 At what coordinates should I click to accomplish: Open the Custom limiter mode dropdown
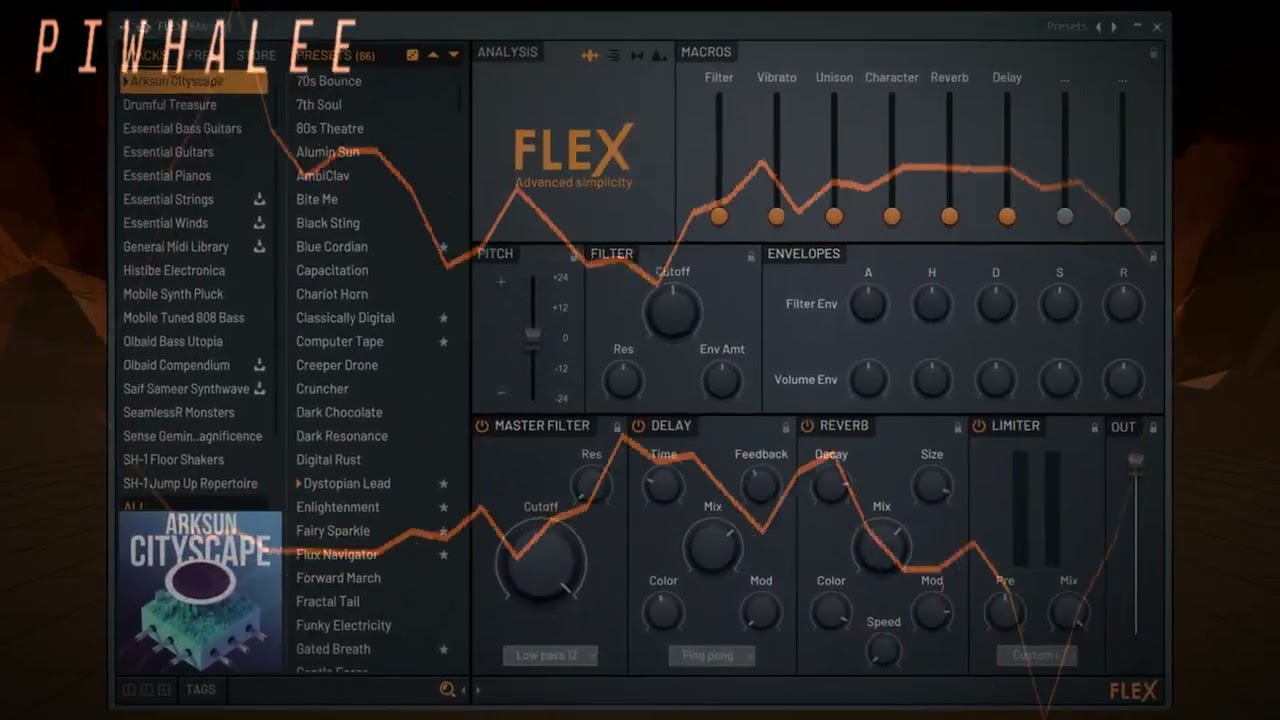pyautogui.click(x=1036, y=656)
